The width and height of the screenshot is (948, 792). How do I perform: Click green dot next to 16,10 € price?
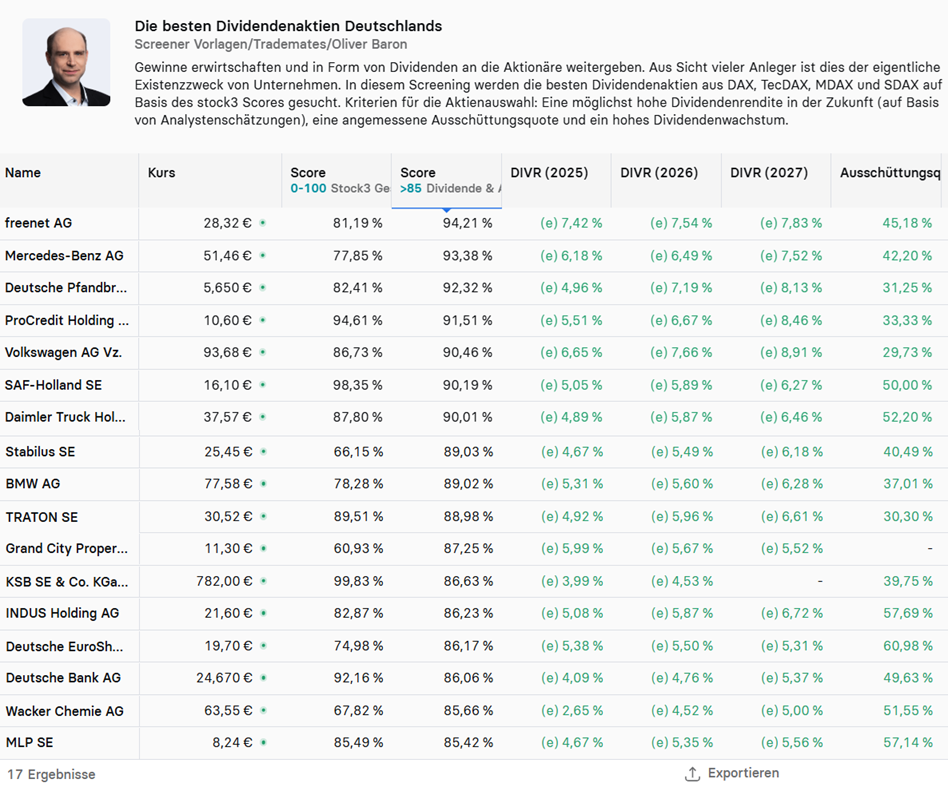point(262,385)
